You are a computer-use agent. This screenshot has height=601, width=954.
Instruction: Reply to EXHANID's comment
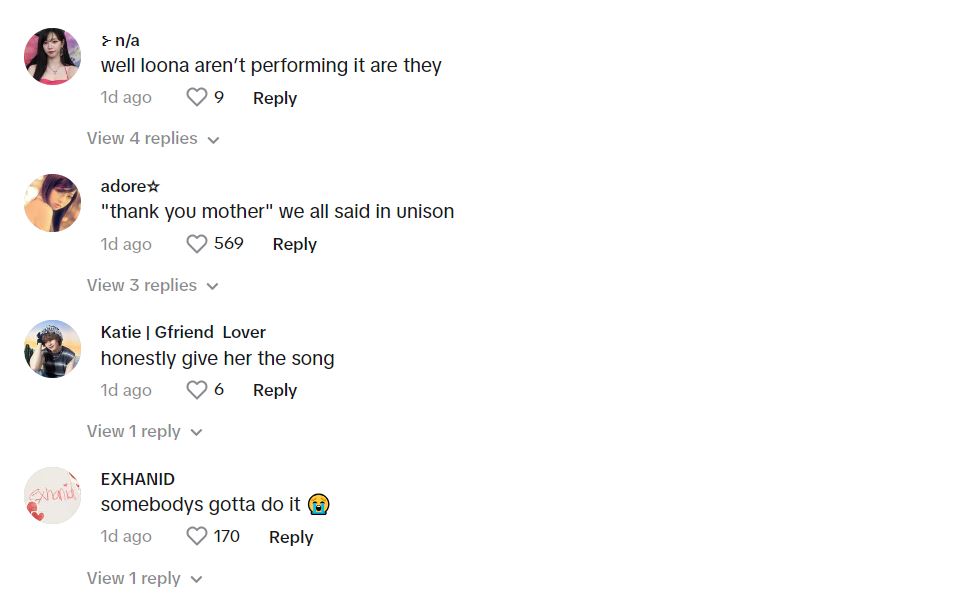(x=291, y=537)
